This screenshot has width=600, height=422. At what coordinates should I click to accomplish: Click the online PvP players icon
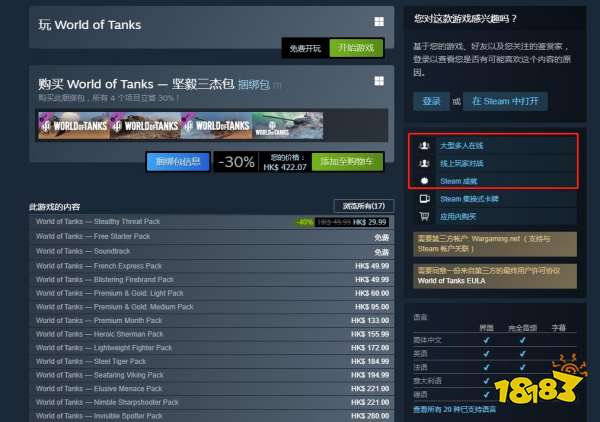tap(424, 163)
